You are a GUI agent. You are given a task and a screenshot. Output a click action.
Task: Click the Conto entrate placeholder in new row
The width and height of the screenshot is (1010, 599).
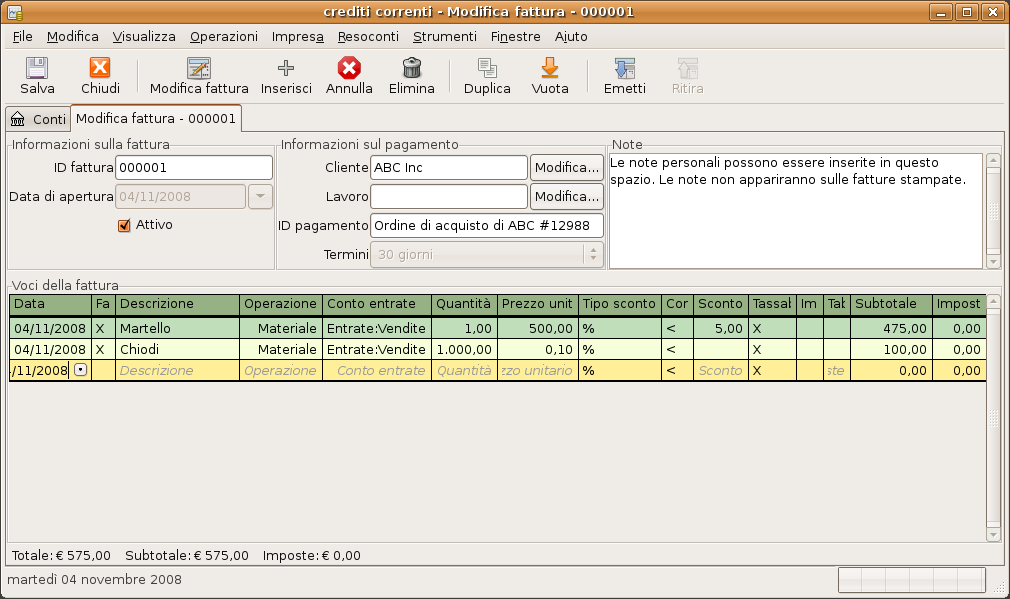[377, 370]
